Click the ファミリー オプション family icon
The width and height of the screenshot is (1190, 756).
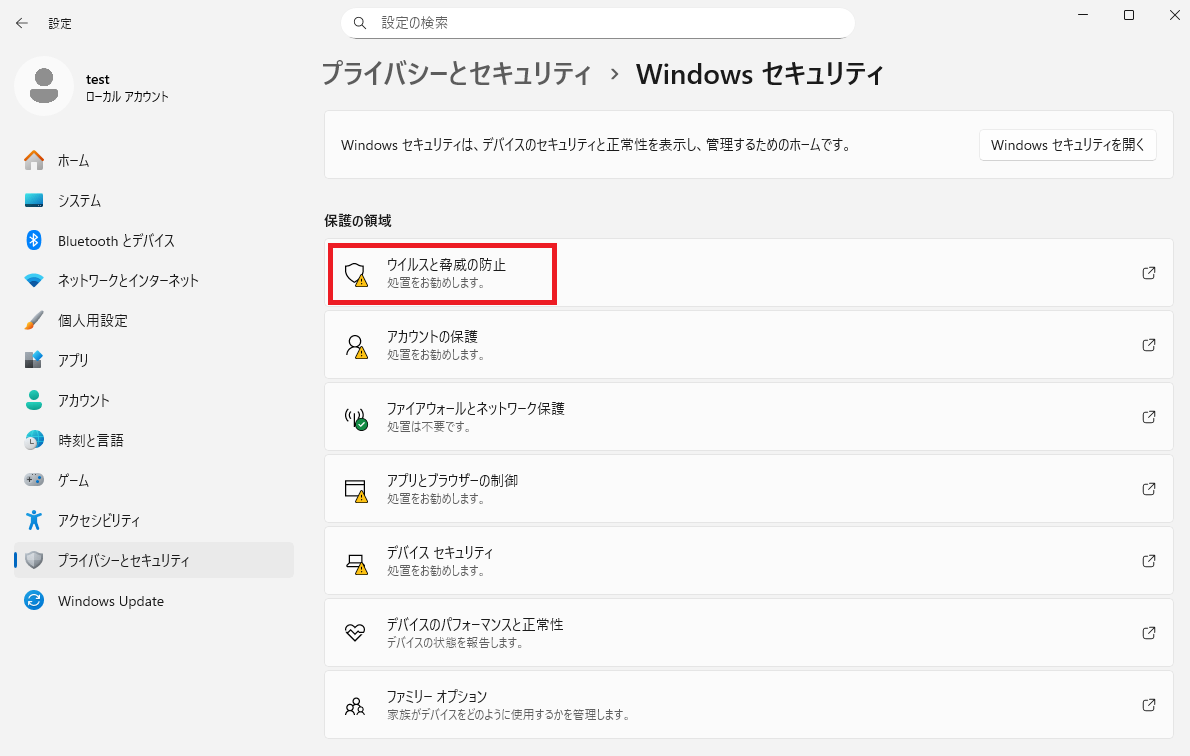tap(355, 706)
